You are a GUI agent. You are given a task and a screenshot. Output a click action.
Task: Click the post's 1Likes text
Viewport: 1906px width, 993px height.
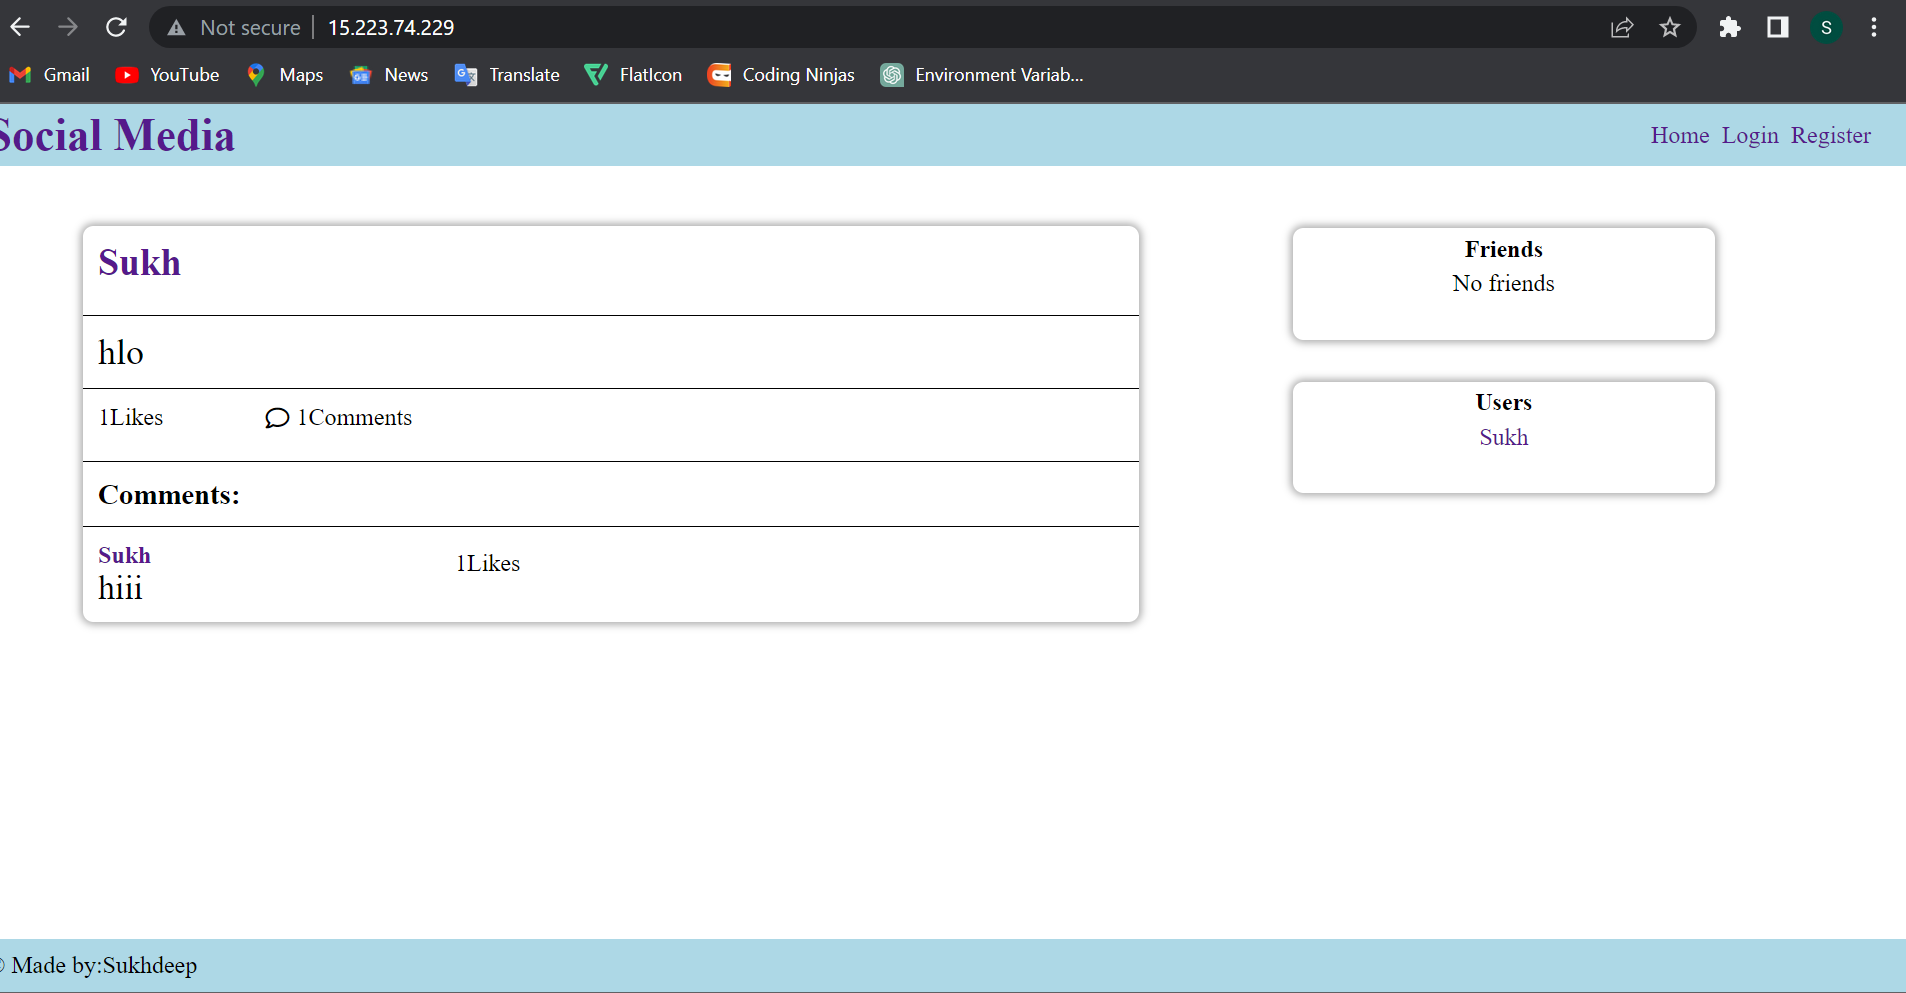[x=131, y=417]
